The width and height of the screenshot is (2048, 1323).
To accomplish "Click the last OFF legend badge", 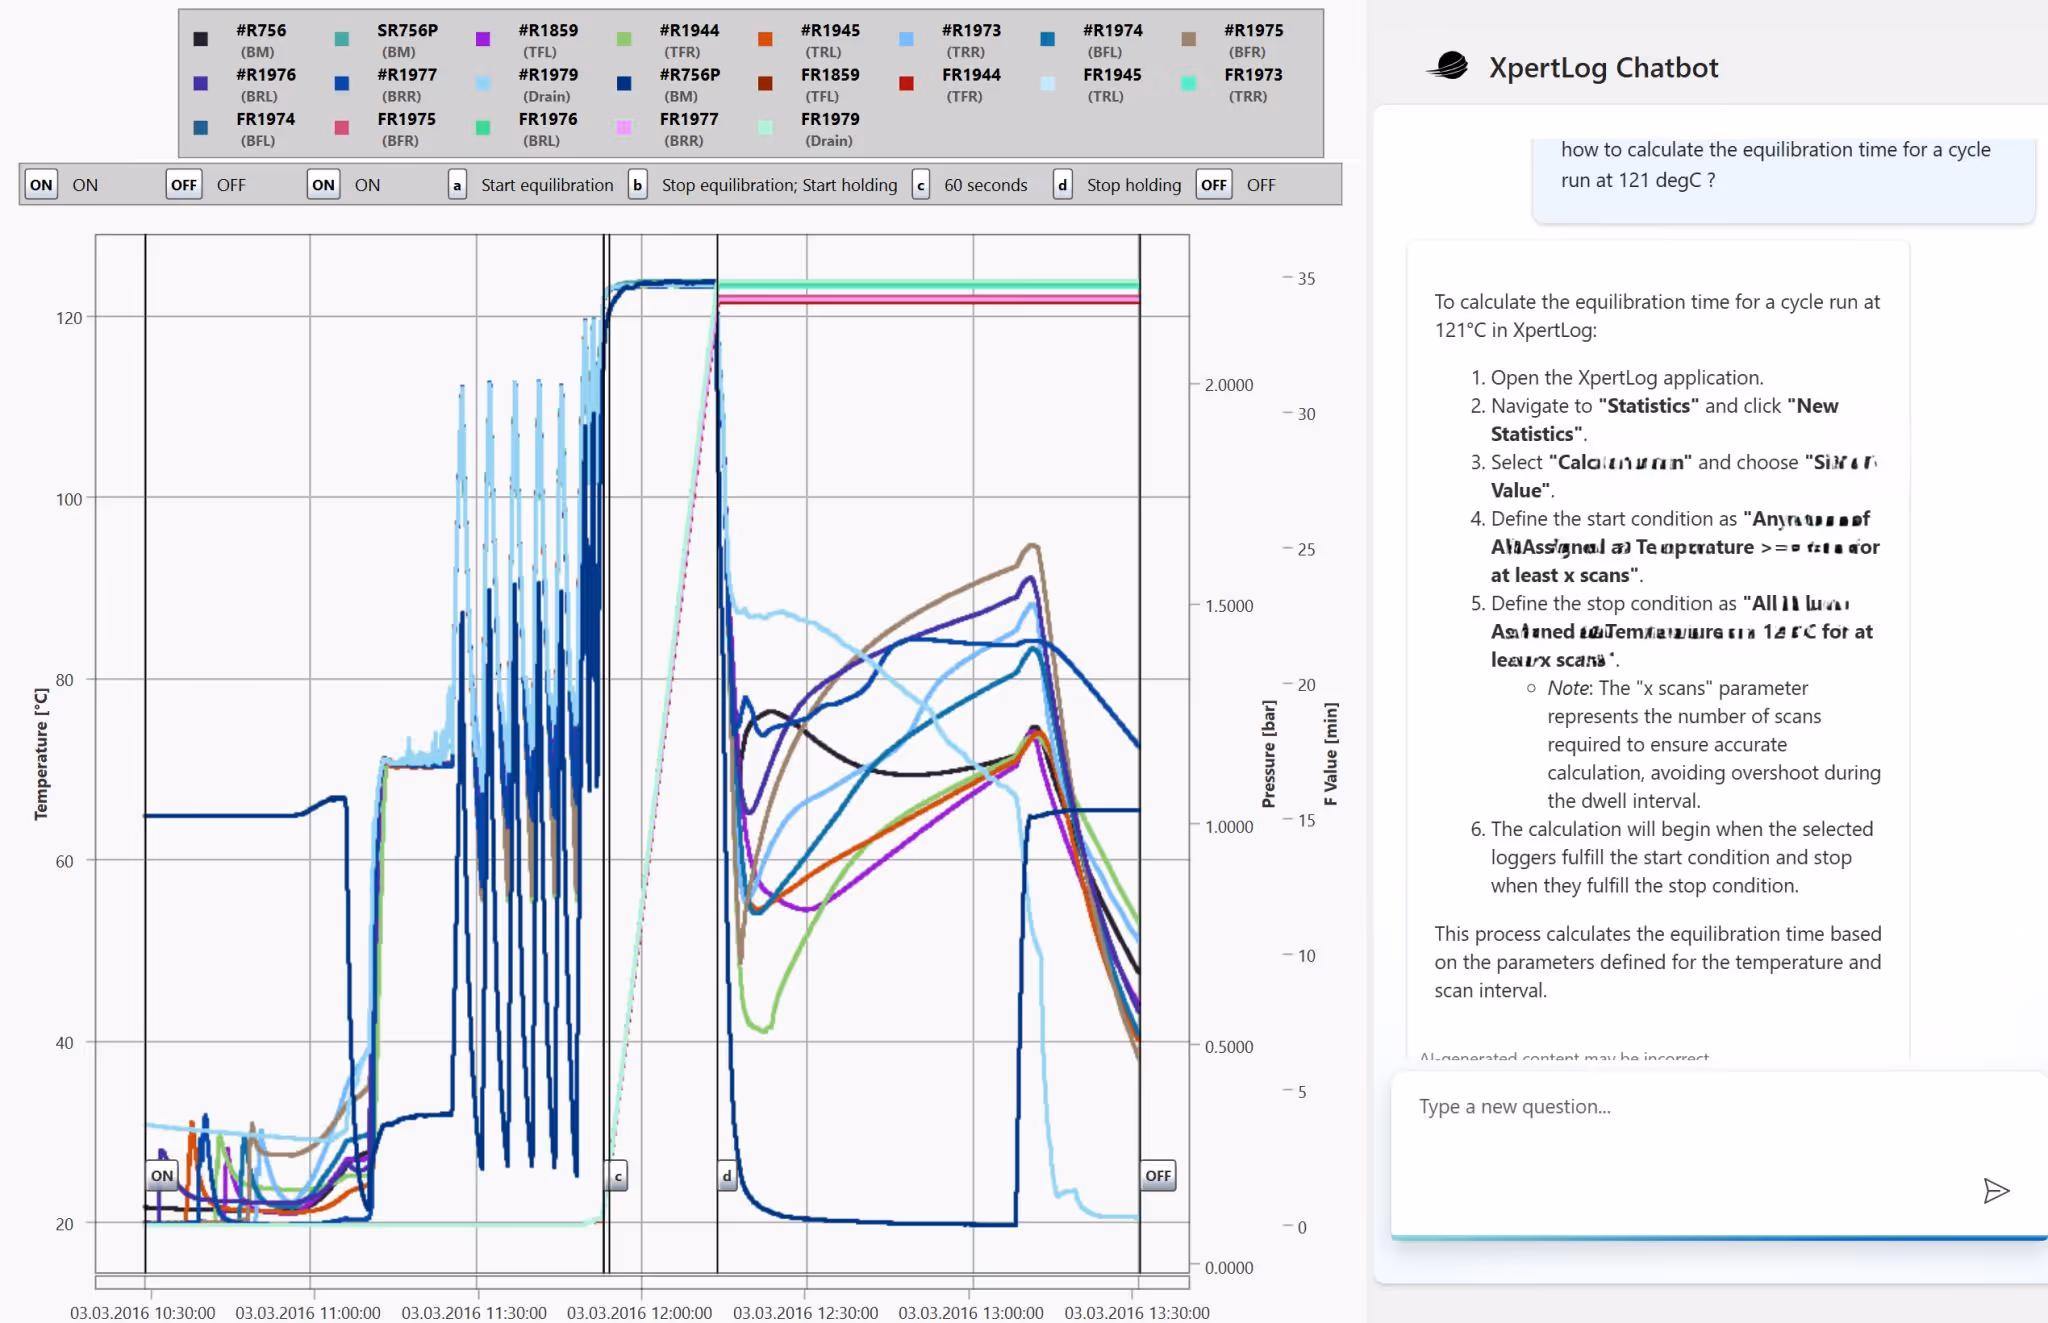I will (1214, 185).
